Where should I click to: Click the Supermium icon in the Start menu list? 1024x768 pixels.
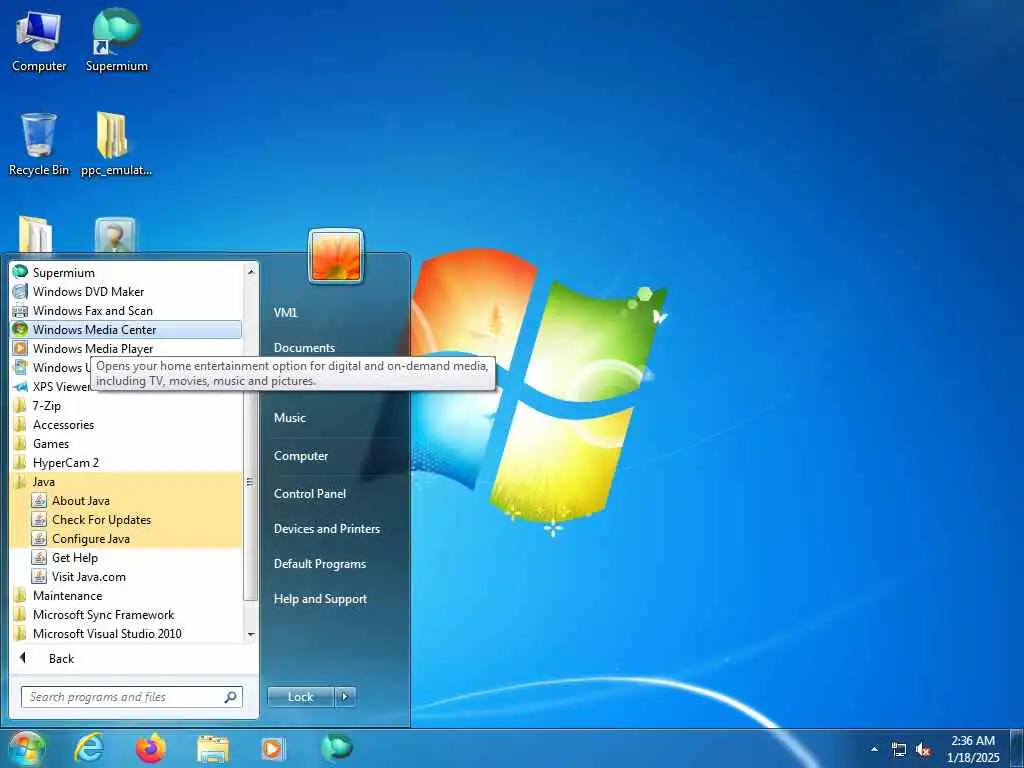[20, 272]
